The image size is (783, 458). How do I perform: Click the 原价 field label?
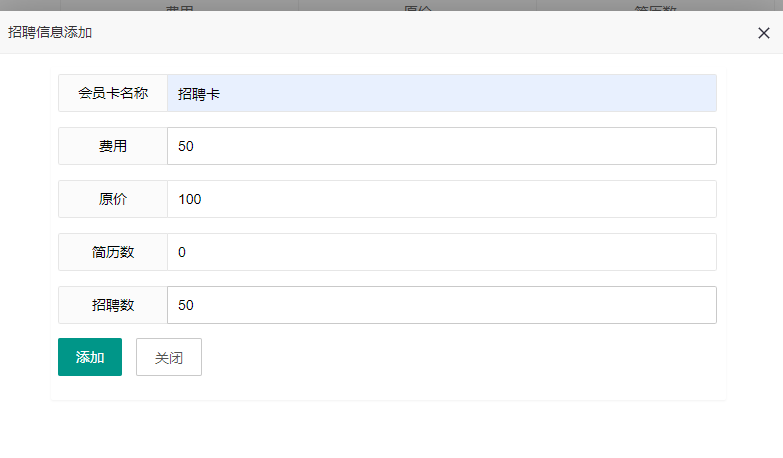tap(113, 199)
